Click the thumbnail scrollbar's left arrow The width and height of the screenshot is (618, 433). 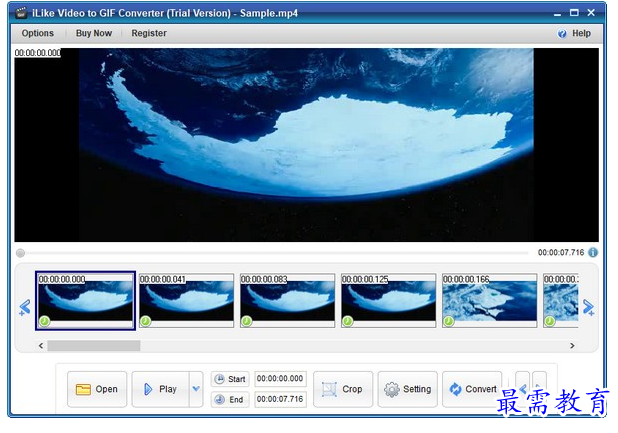(x=41, y=346)
